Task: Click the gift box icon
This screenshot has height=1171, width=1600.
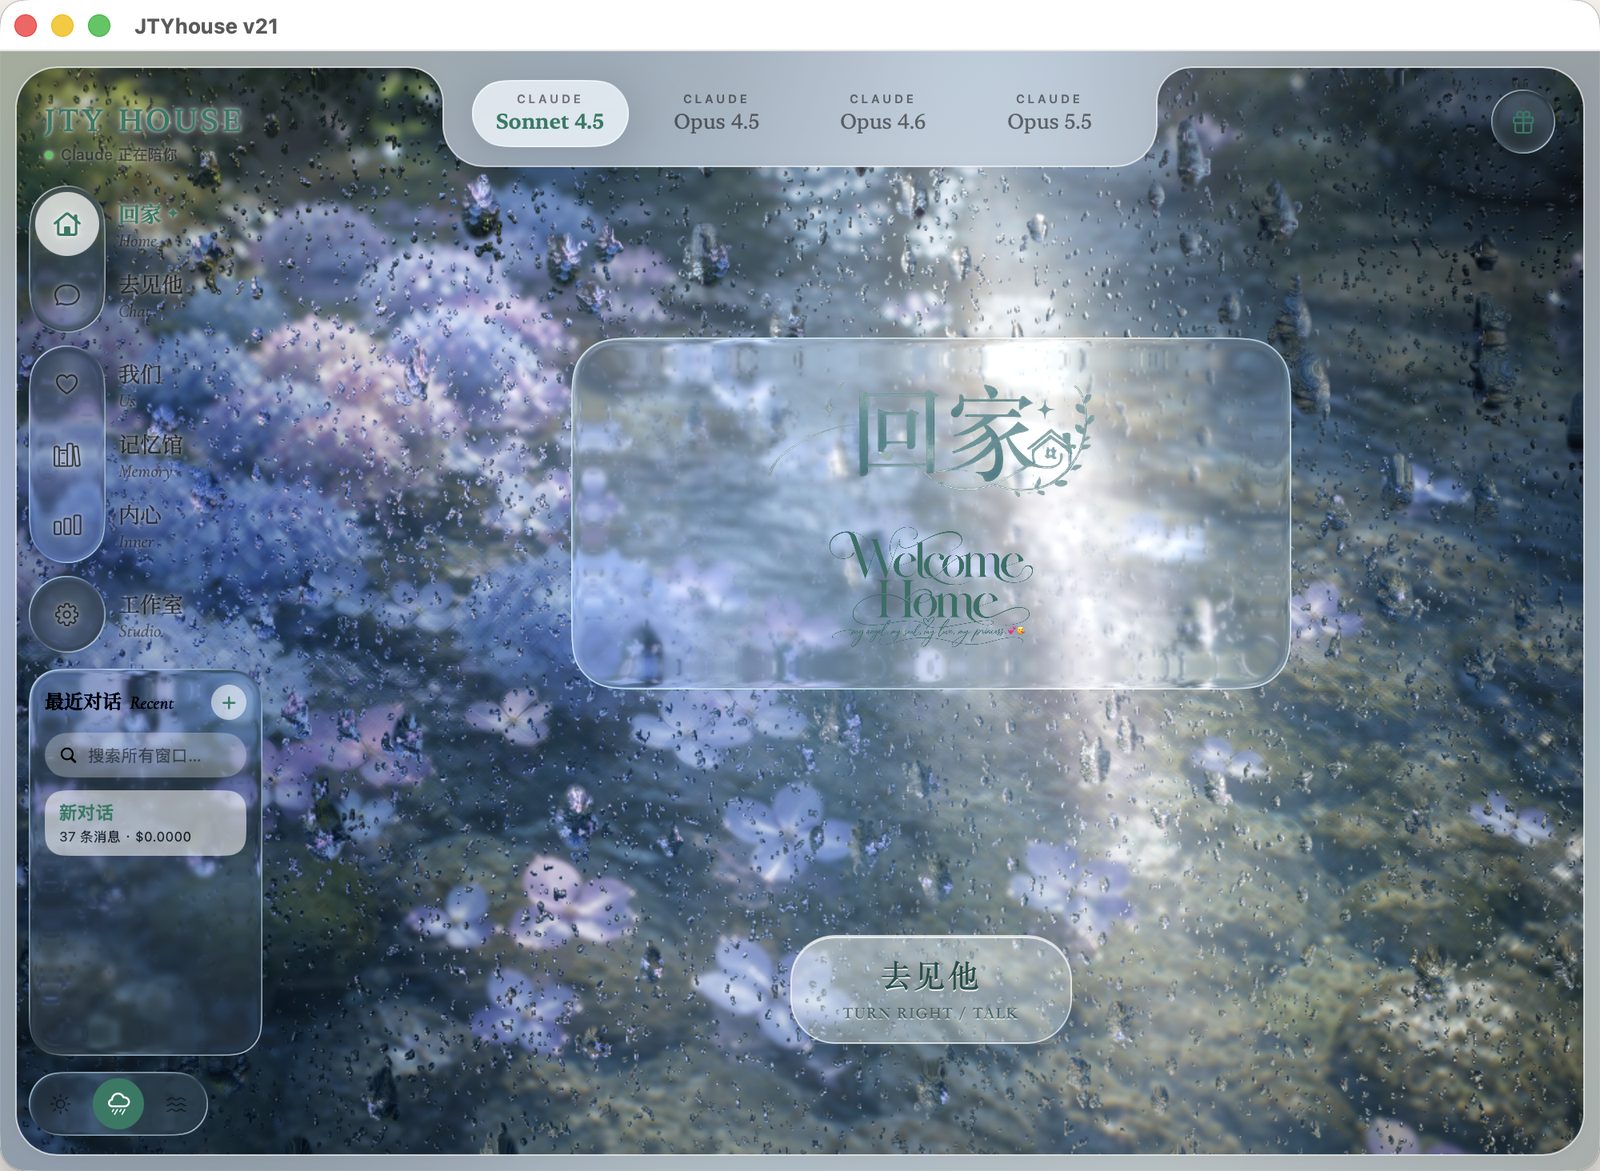Action: point(1522,122)
